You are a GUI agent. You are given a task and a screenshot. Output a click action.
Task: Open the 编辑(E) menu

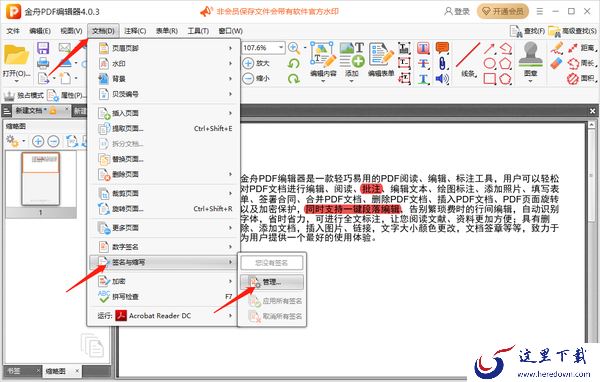point(40,31)
